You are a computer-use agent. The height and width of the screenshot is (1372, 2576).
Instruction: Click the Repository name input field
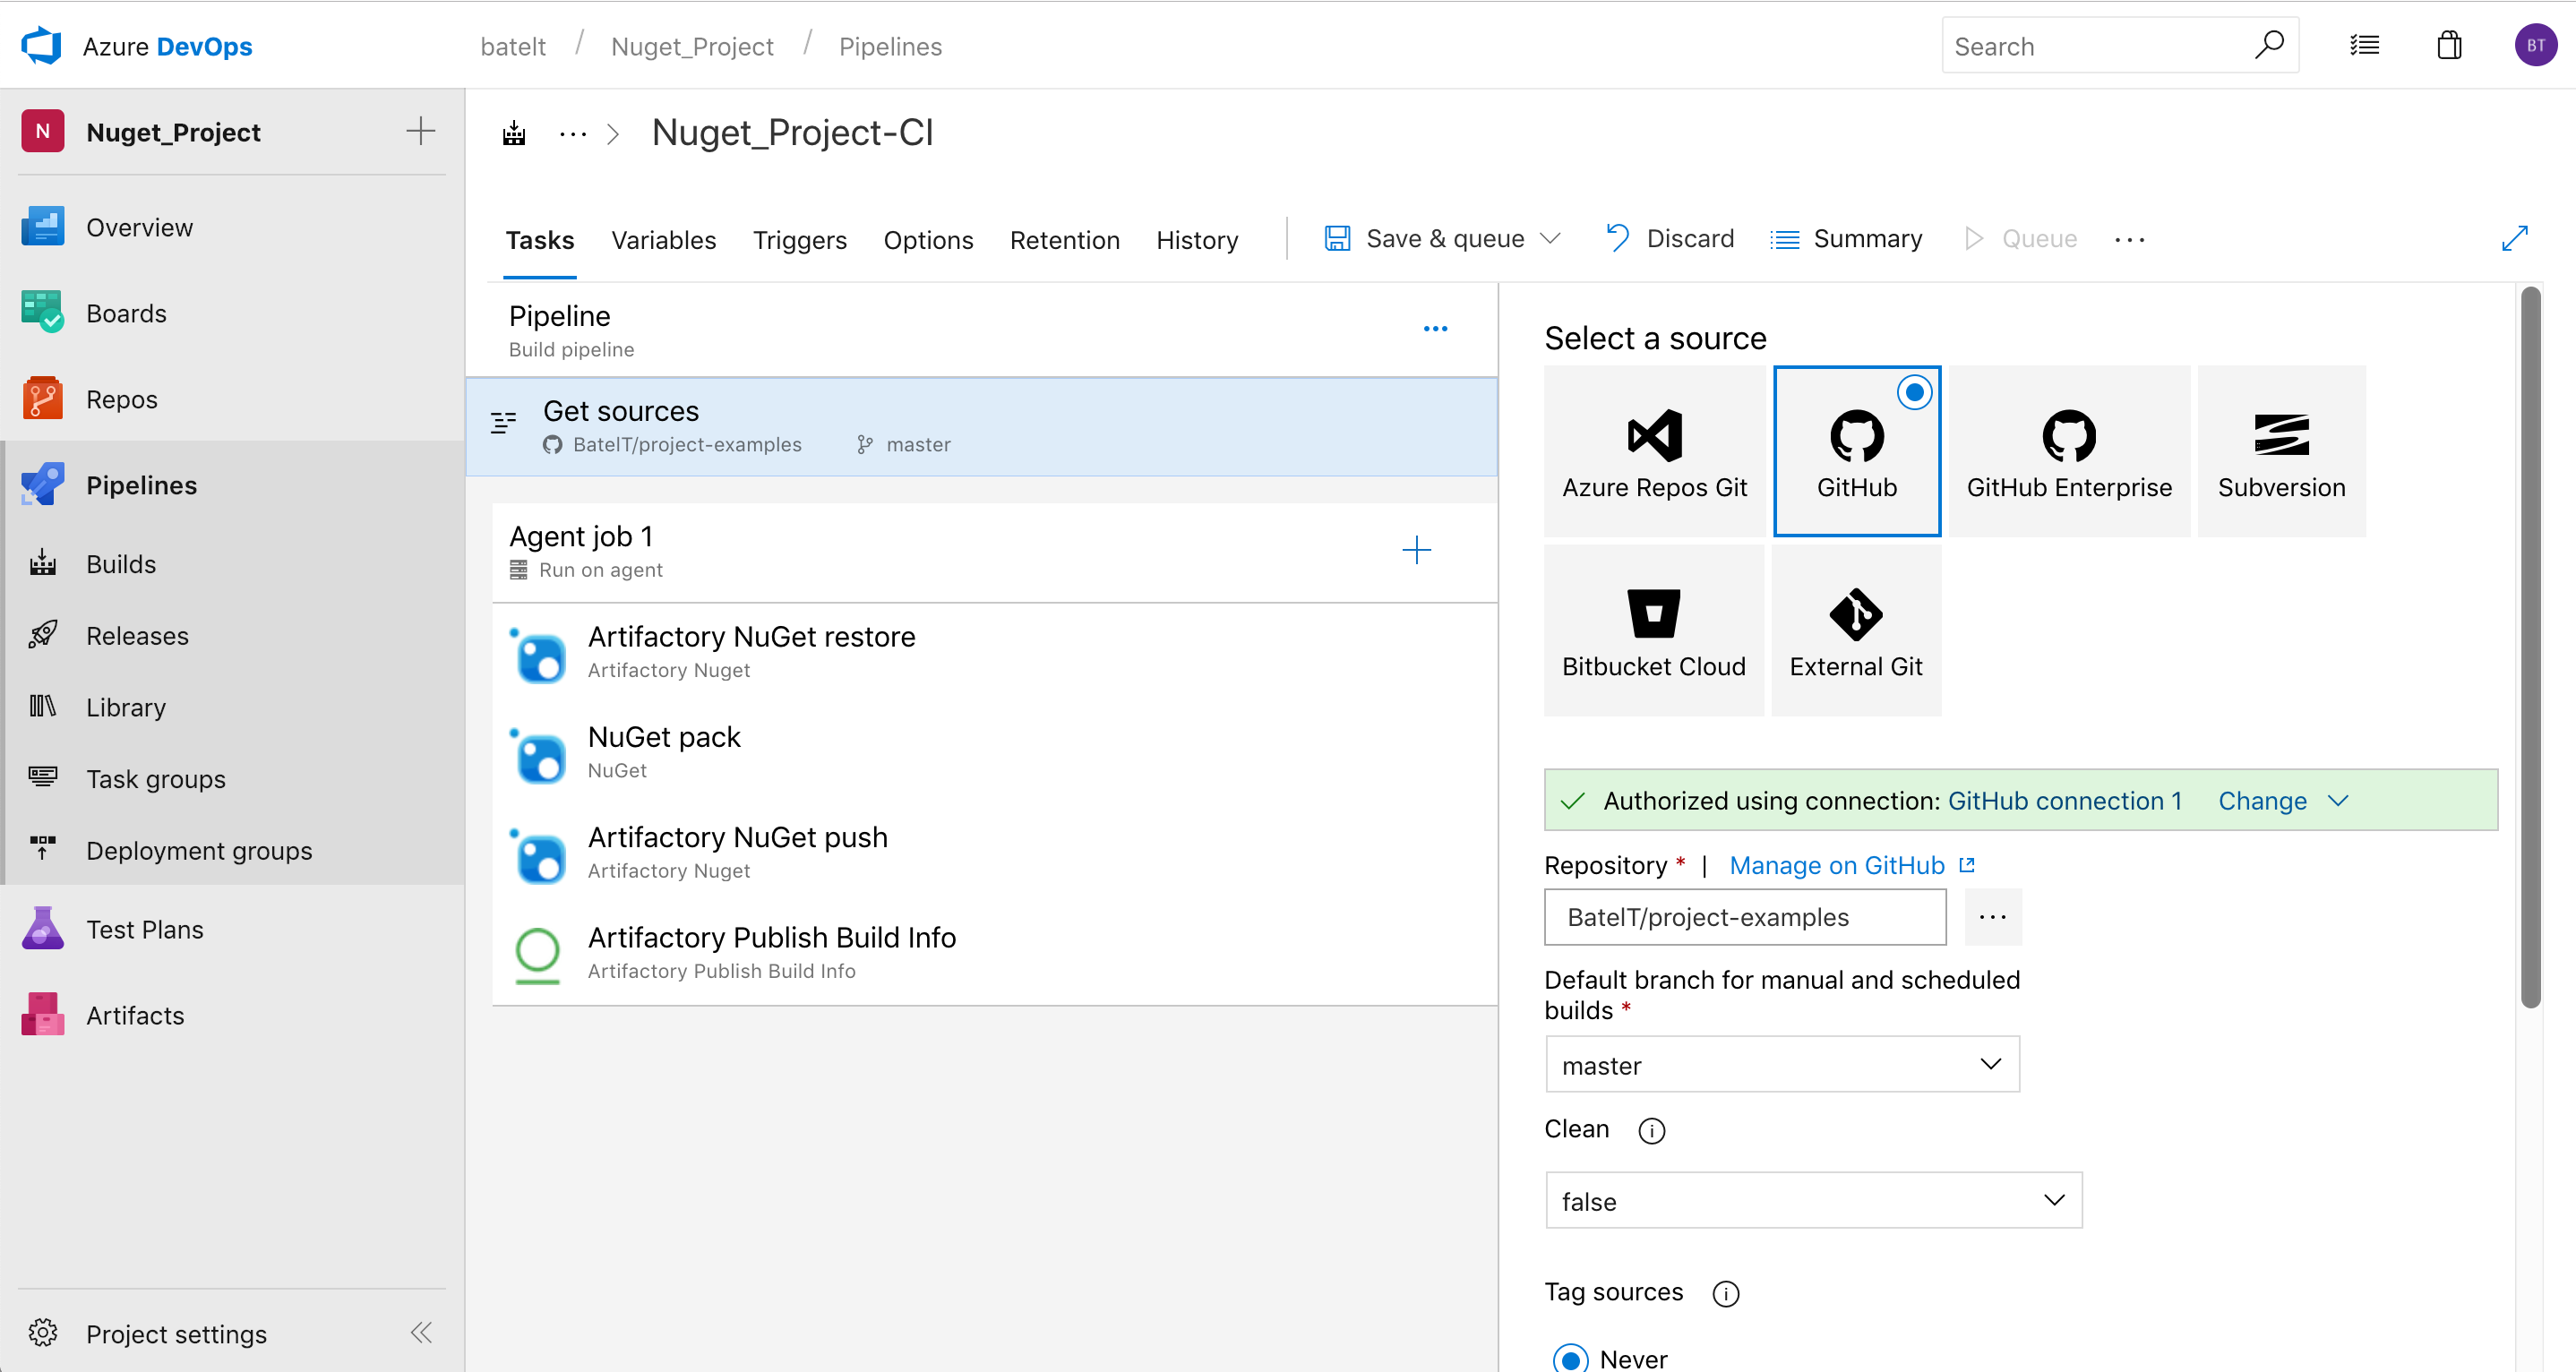click(1744, 917)
